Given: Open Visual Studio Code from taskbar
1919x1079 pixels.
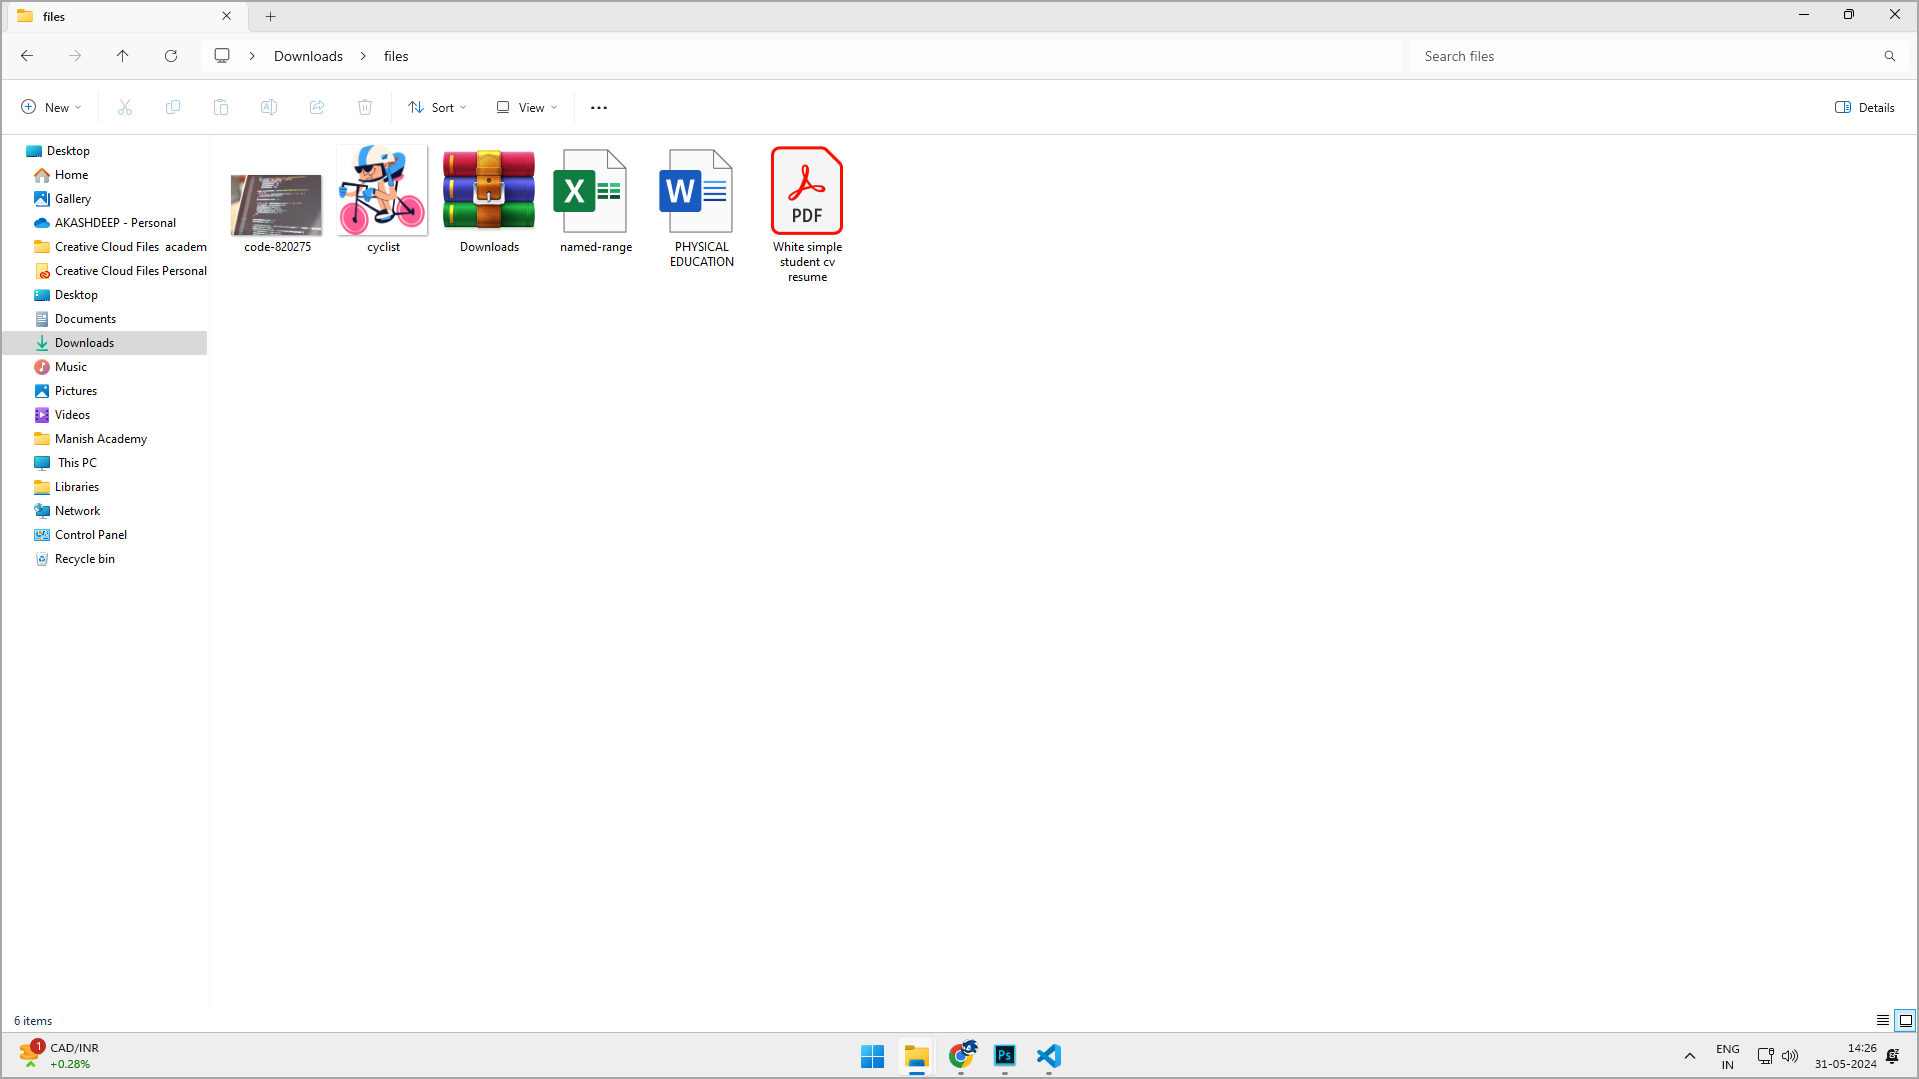Looking at the screenshot, I should click(1048, 1056).
